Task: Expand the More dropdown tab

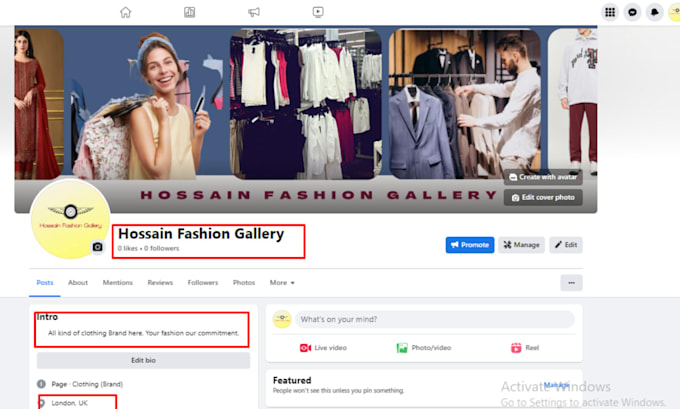Action: [x=282, y=283]
